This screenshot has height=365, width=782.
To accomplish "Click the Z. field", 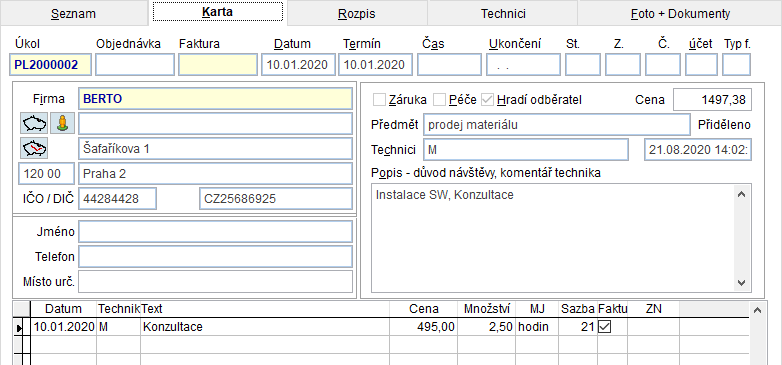I will (622, 65).
